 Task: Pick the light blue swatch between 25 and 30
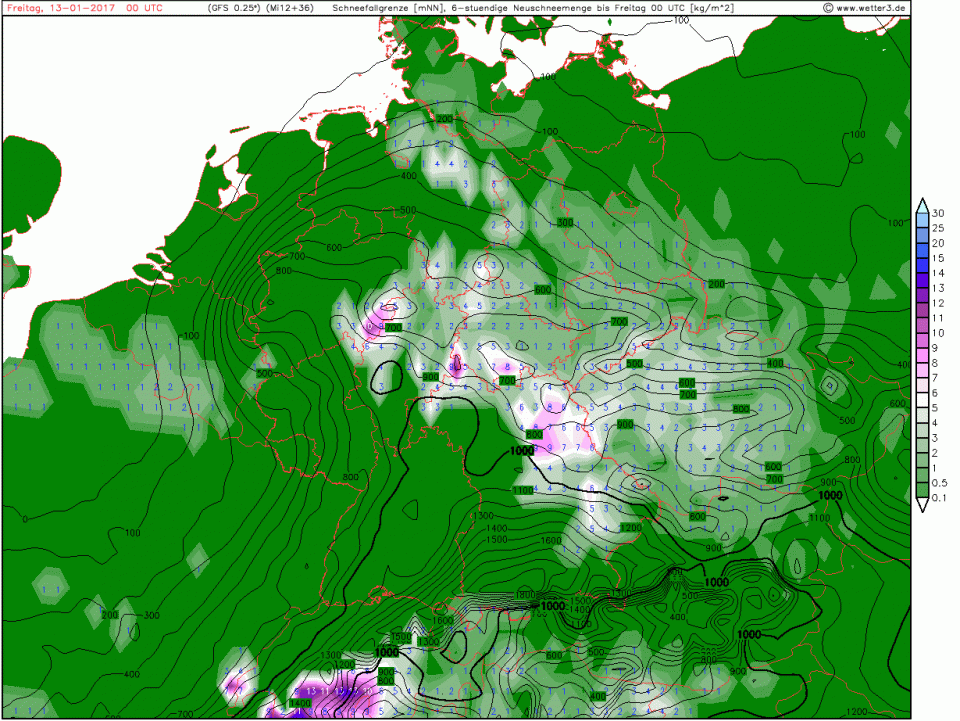[922, 221]
